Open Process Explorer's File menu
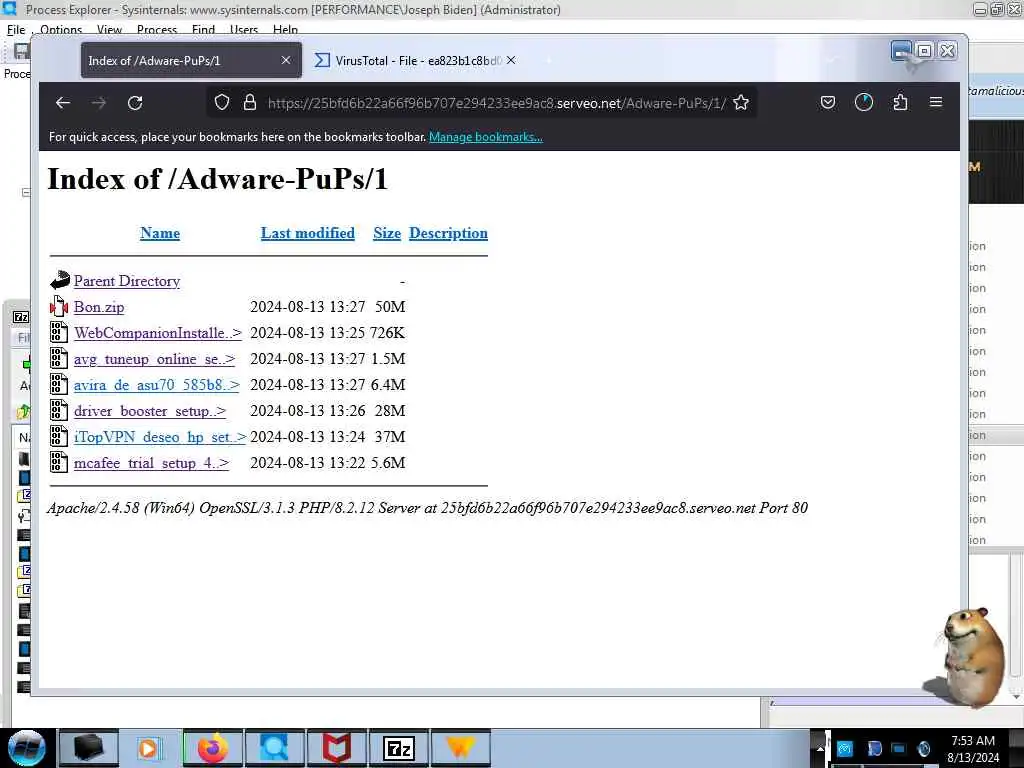Viewport: 1024px width, 768px height. pos(16,29)
